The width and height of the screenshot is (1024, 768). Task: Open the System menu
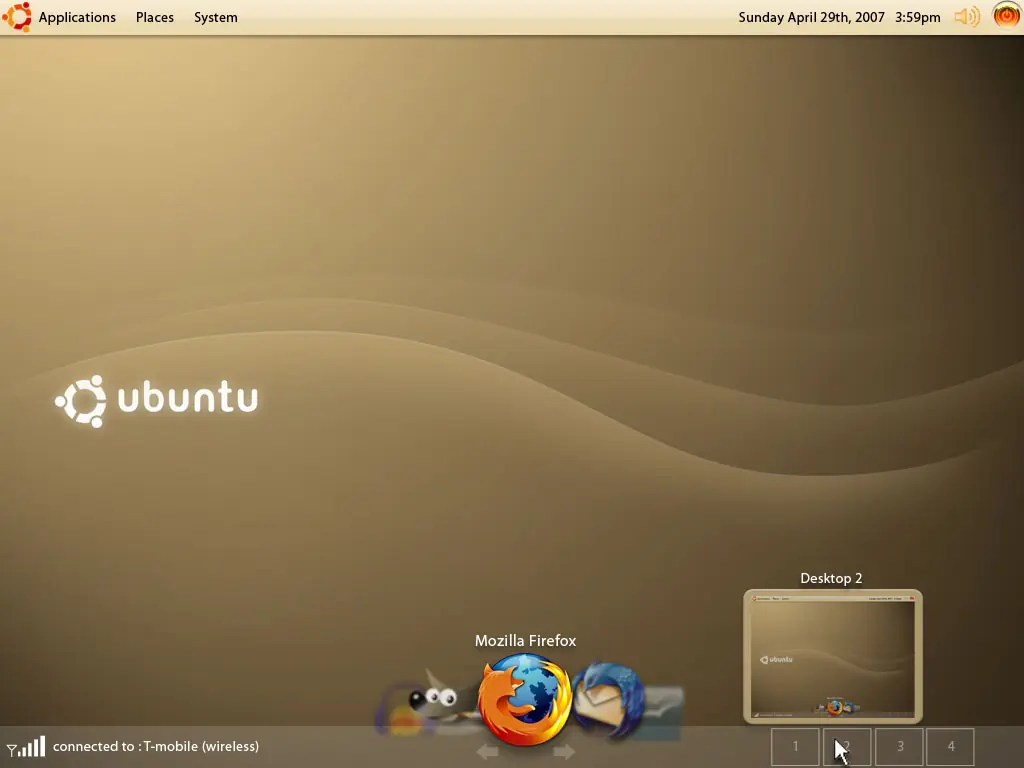point(215,17)
